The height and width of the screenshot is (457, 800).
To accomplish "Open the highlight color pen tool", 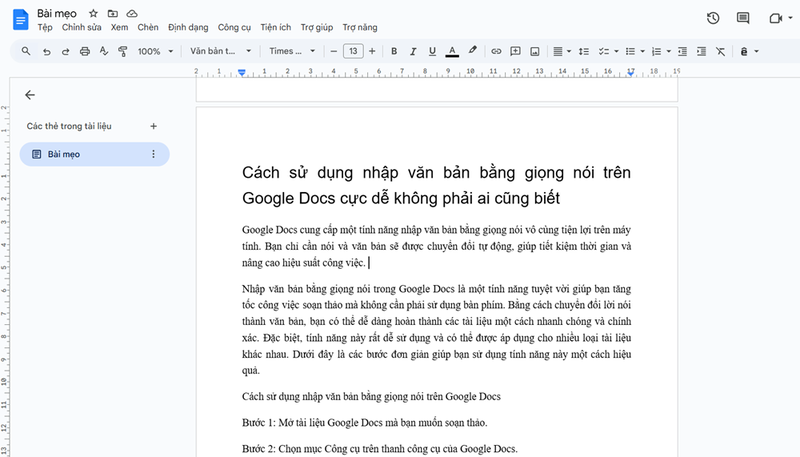I will coord(472,50).
